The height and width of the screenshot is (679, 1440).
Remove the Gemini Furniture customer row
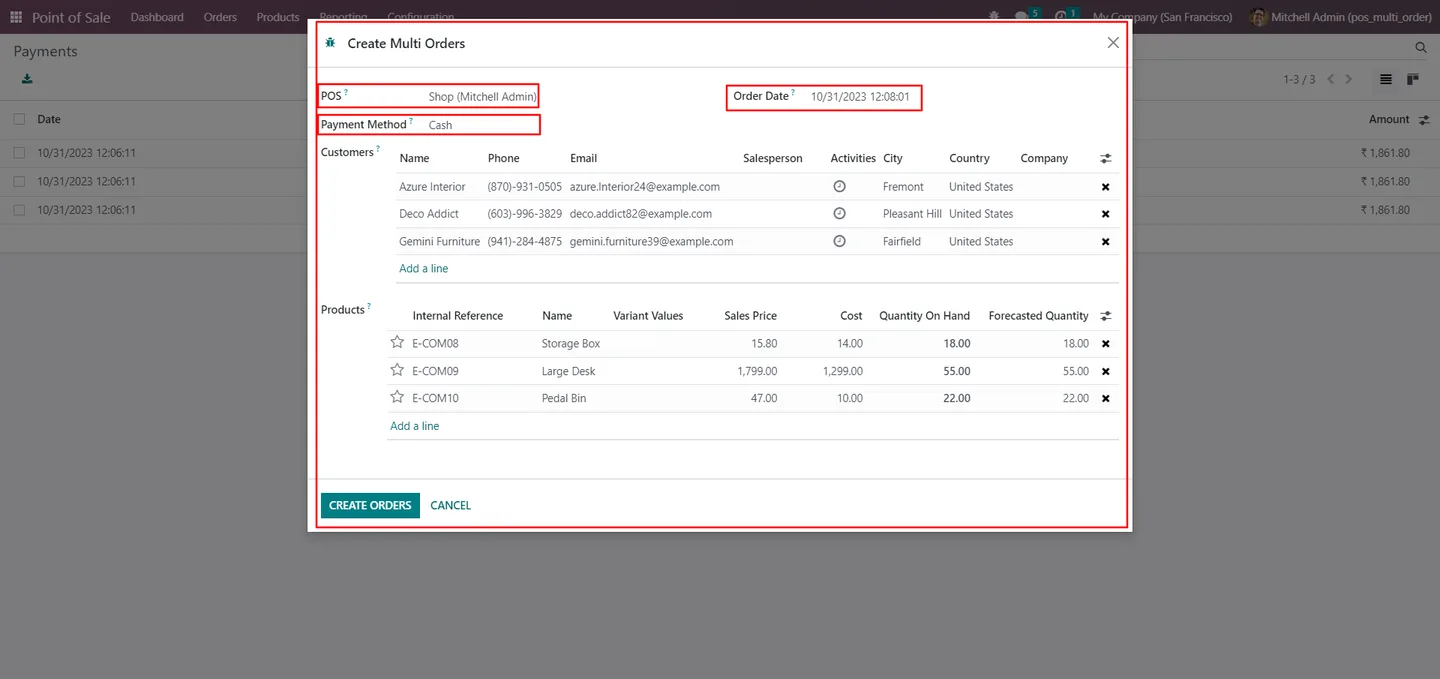click(1105, 242)
